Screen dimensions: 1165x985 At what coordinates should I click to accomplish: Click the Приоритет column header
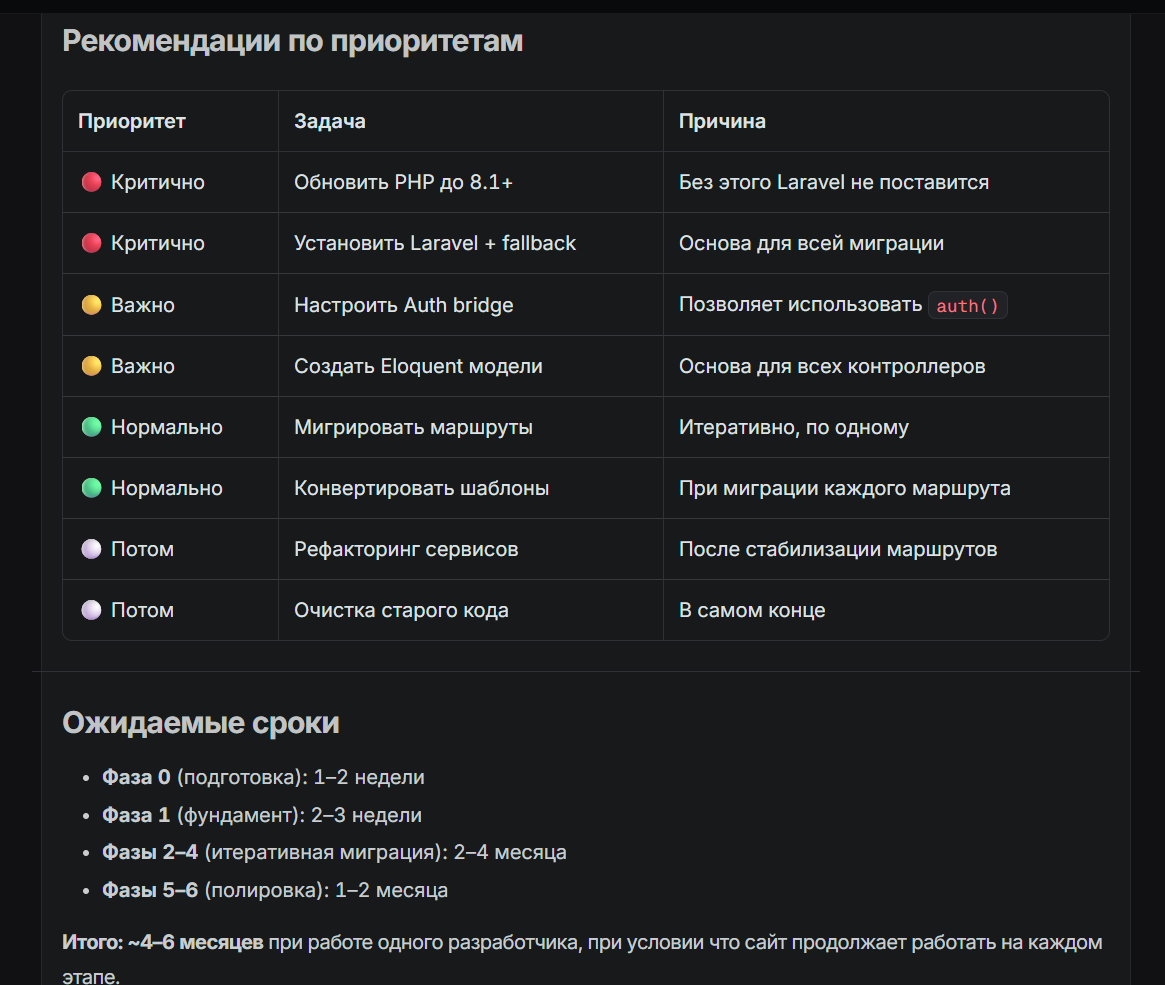pos(132,122)
